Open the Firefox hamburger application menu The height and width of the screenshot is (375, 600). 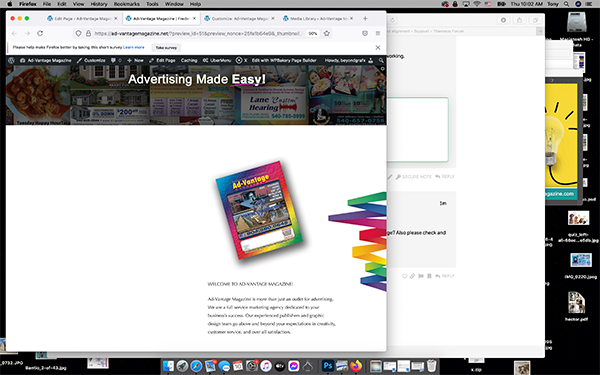378,33
